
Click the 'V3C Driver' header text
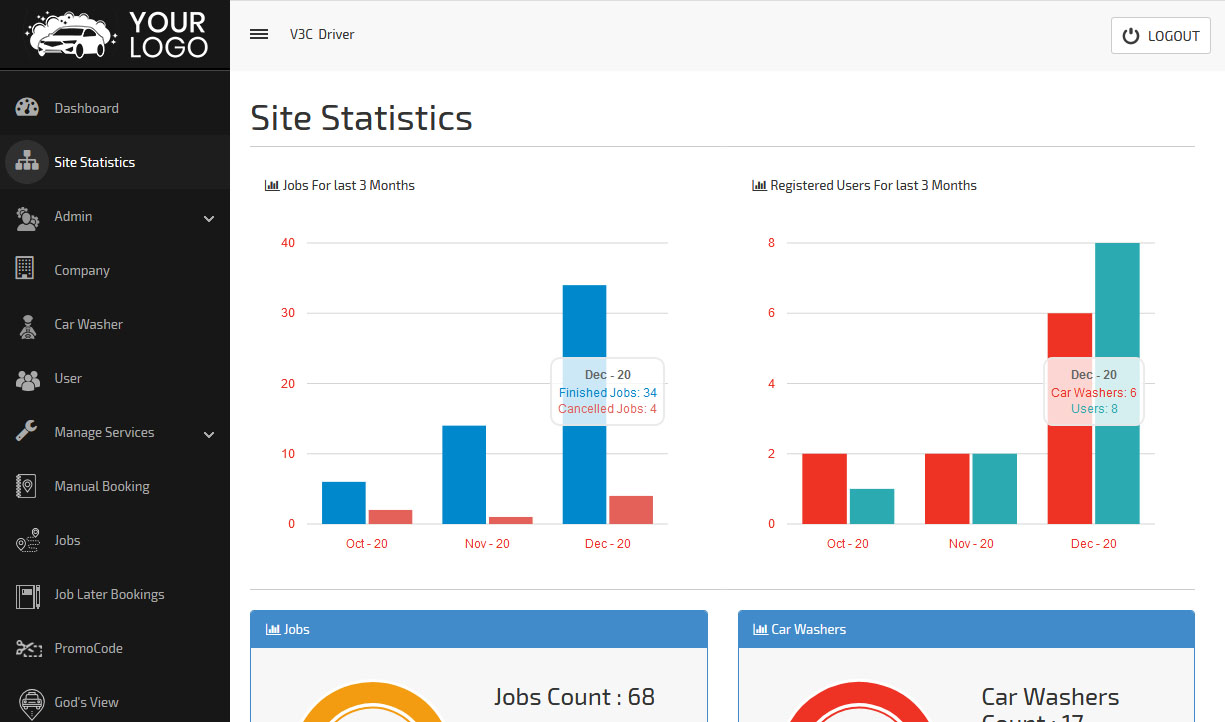click(322, 34)
